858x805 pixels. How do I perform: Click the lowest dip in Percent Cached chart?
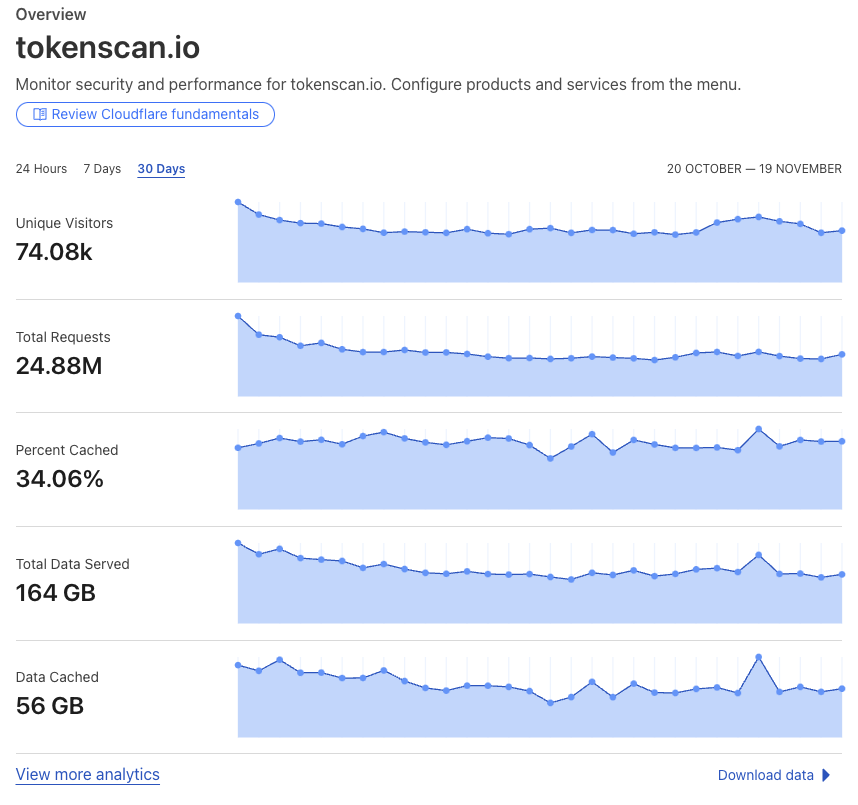click(550, 459)
